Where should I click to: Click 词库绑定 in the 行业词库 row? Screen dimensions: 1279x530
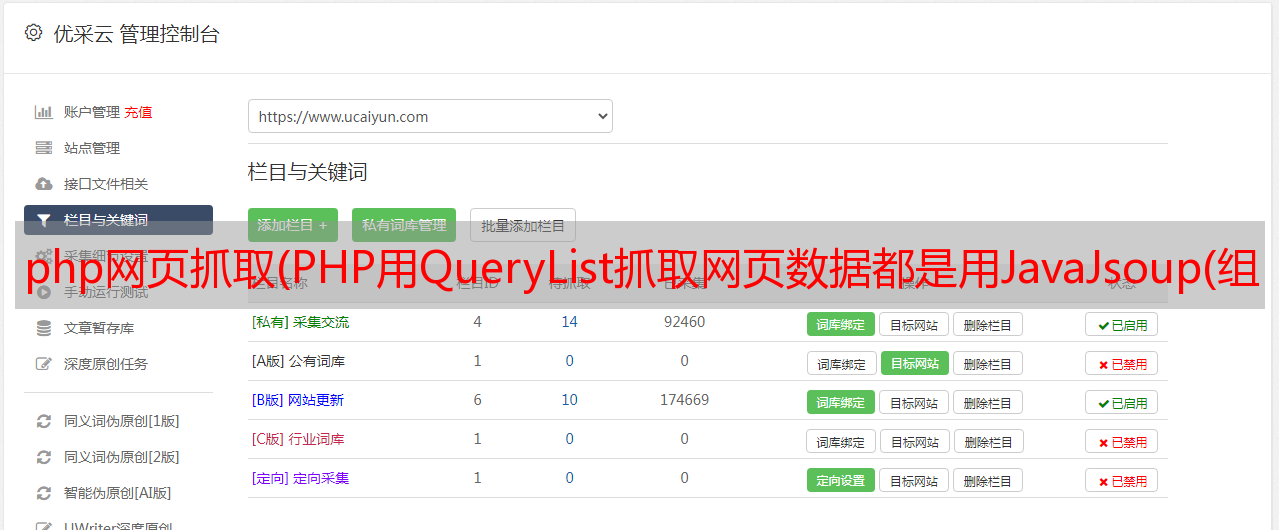[842, 441]
